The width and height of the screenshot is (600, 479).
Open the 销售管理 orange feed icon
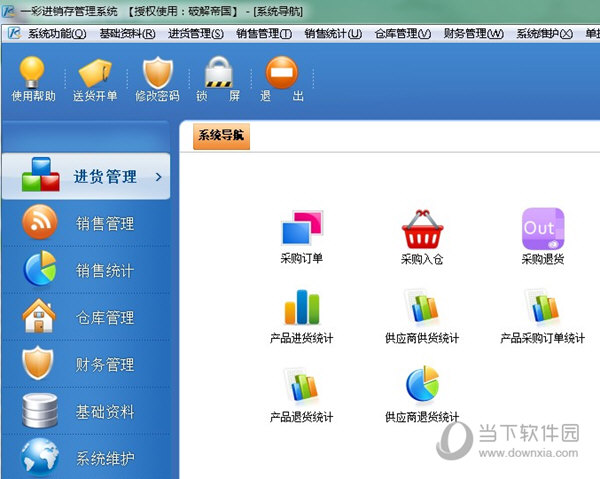40,222
